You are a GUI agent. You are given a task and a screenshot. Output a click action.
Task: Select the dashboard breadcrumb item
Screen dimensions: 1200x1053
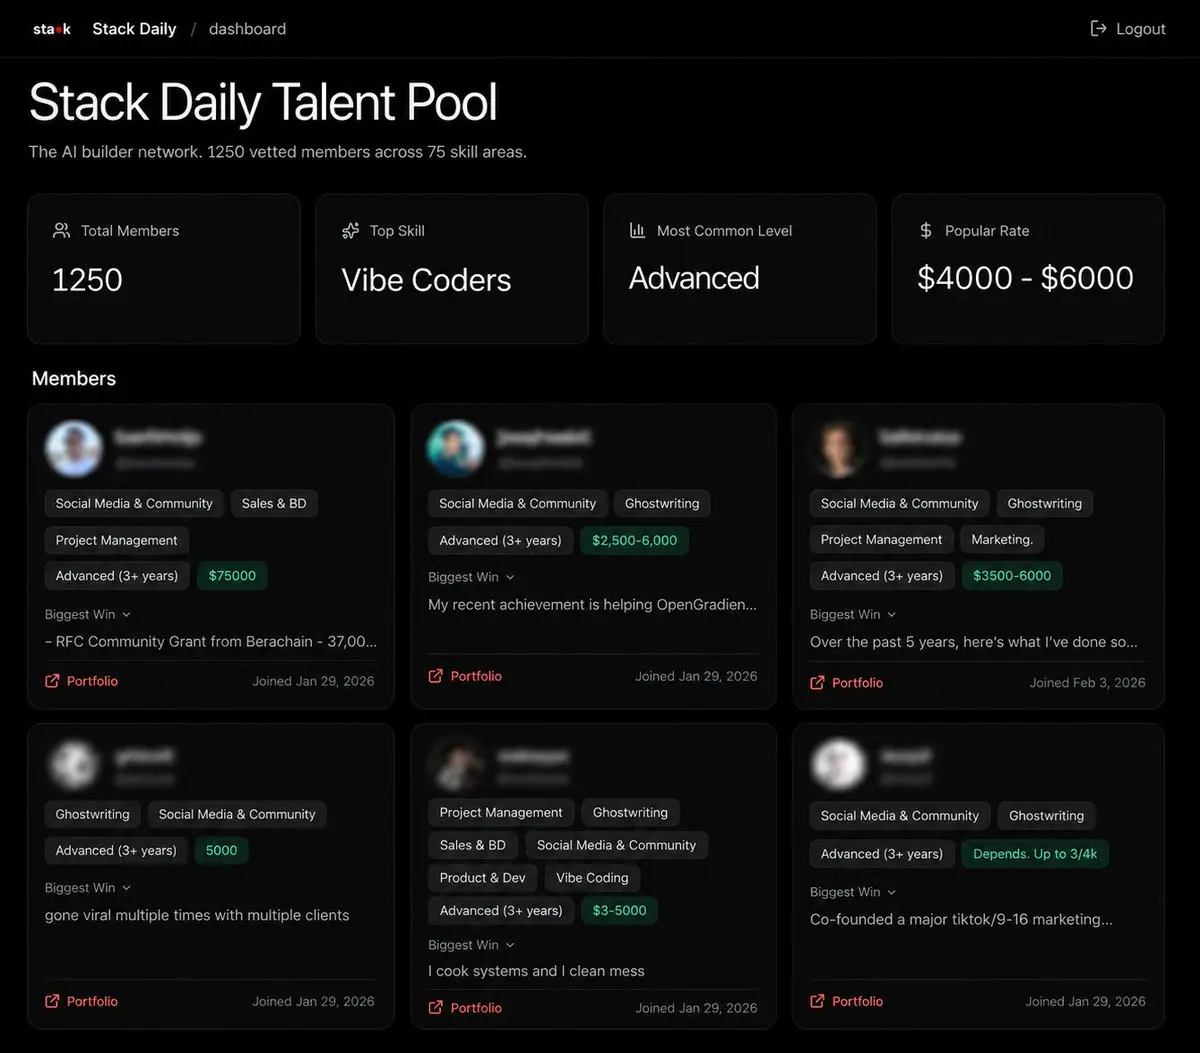pos(247,29)
